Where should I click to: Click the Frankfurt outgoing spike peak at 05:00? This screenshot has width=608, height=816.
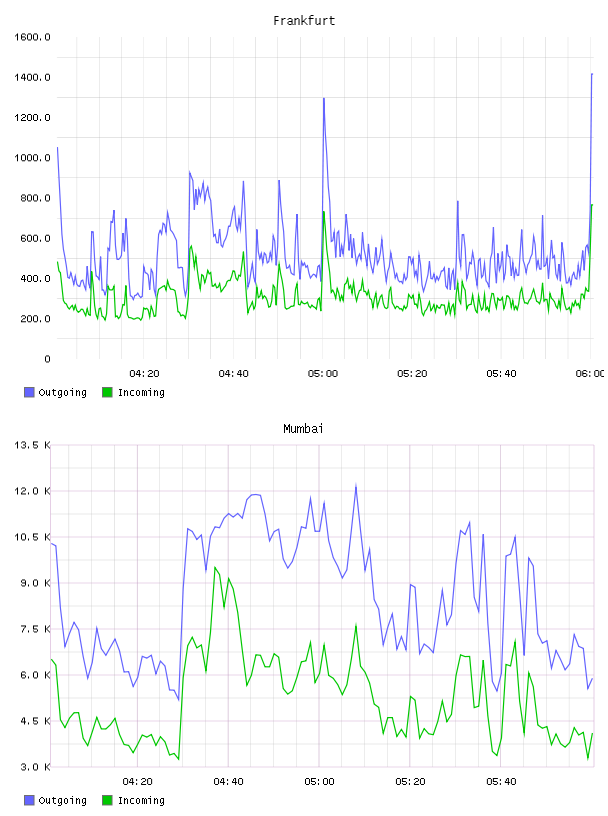(324, 99)
